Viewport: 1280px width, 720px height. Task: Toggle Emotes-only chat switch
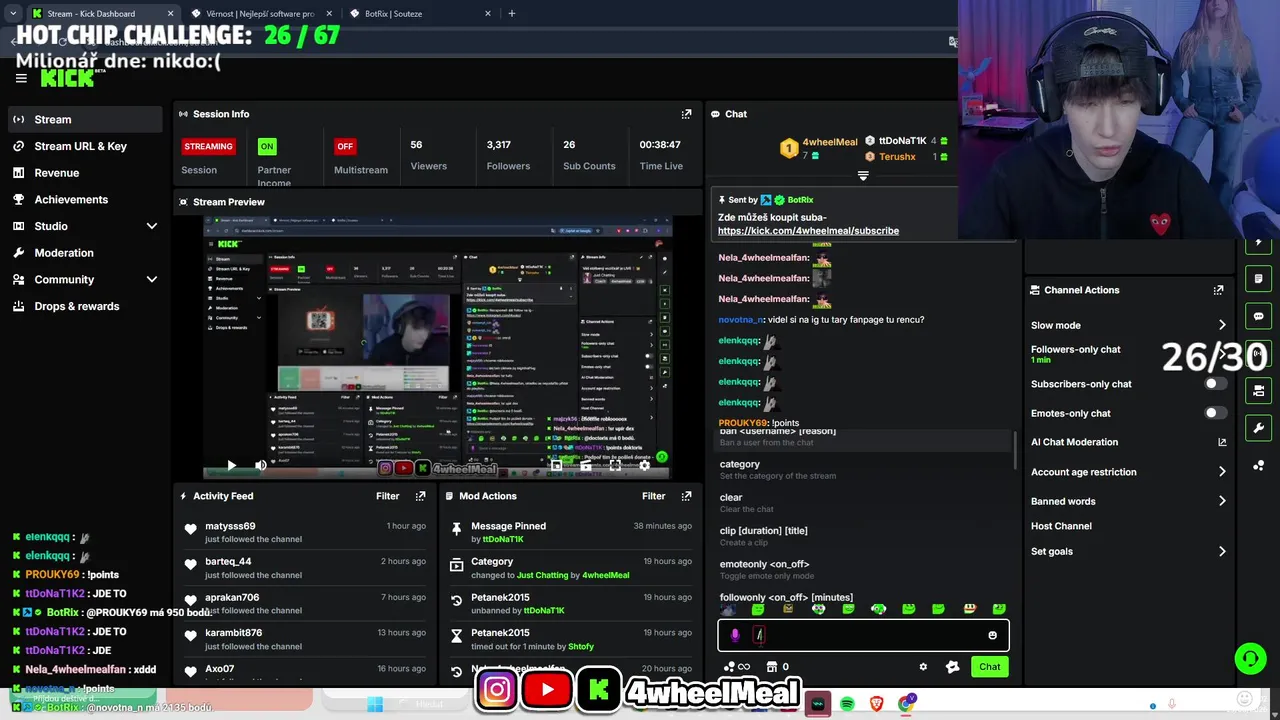pyautogui.click(x=1215, y=413)
